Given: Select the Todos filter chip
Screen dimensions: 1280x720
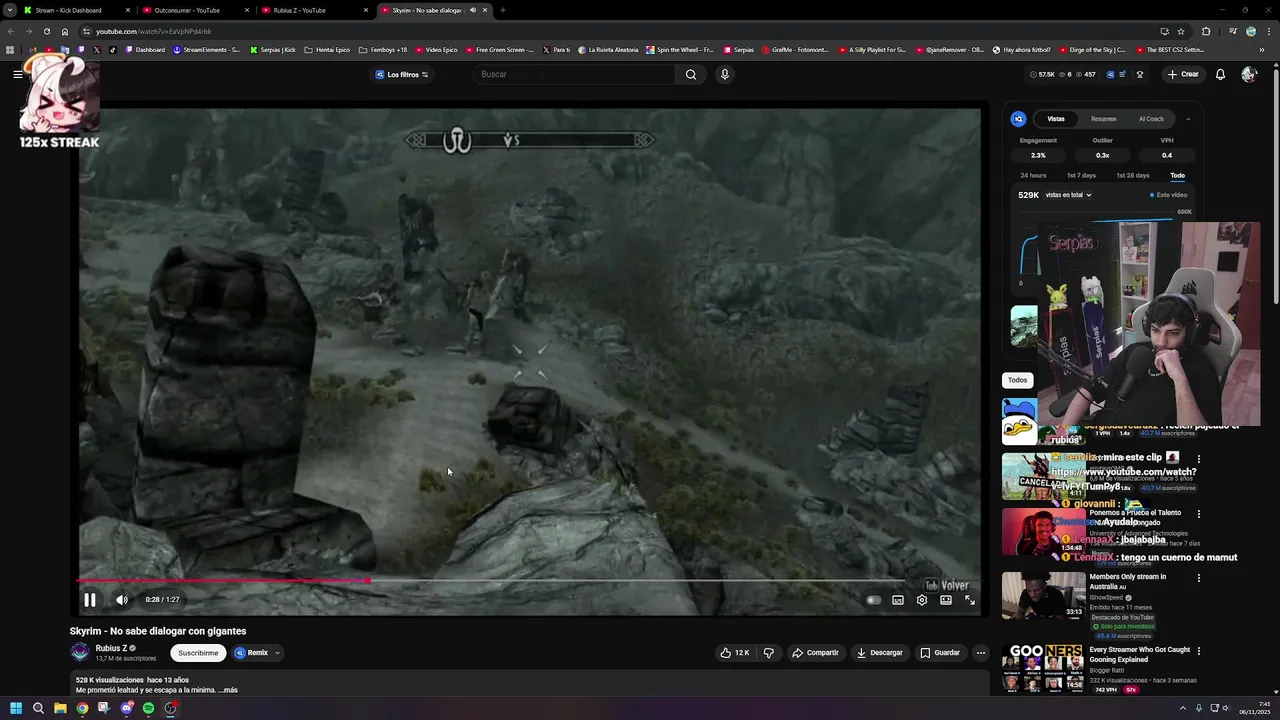Looking at the screenshot, I should 1017,380.
